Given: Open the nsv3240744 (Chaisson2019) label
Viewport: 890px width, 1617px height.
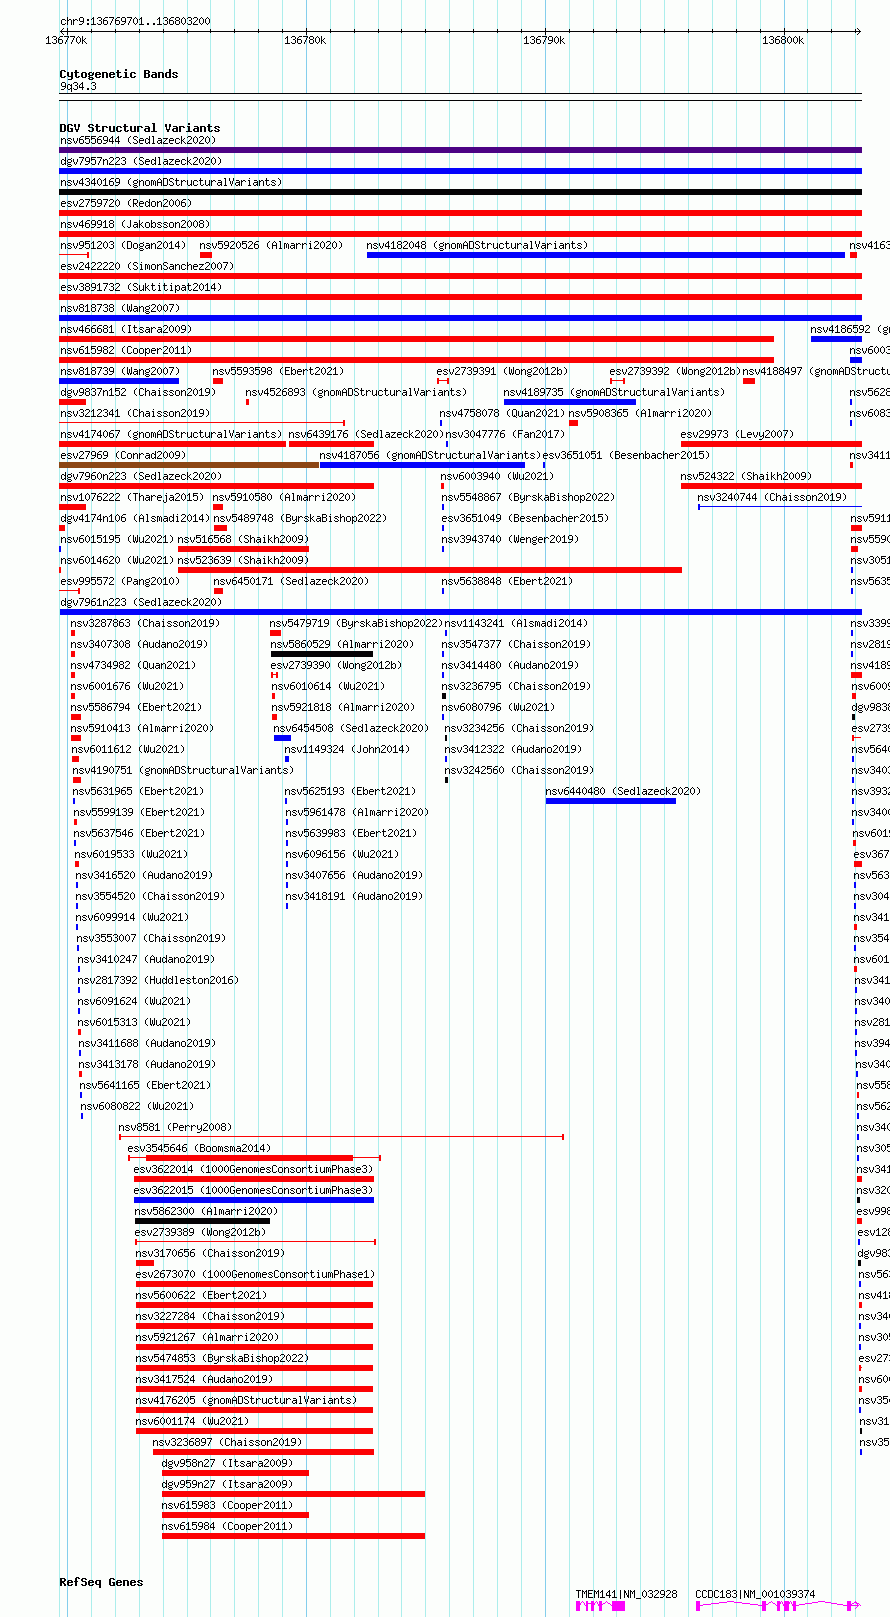Looking at the screenshot, I should point(773,497).
